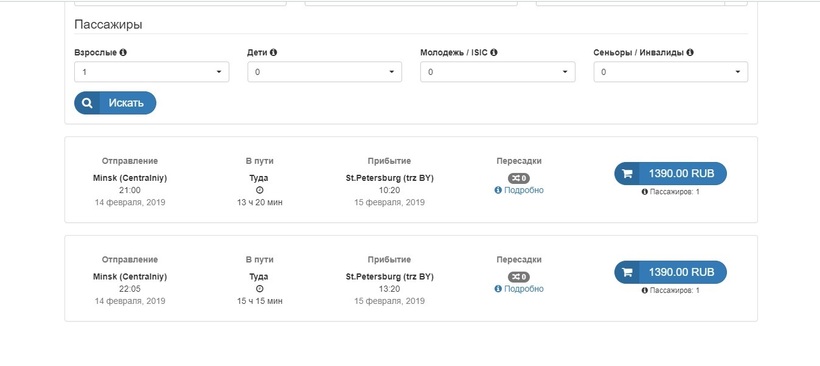Click transfers badge icon in second result
The height and width of the screenshot is (366, 820).
coord(519,277)
